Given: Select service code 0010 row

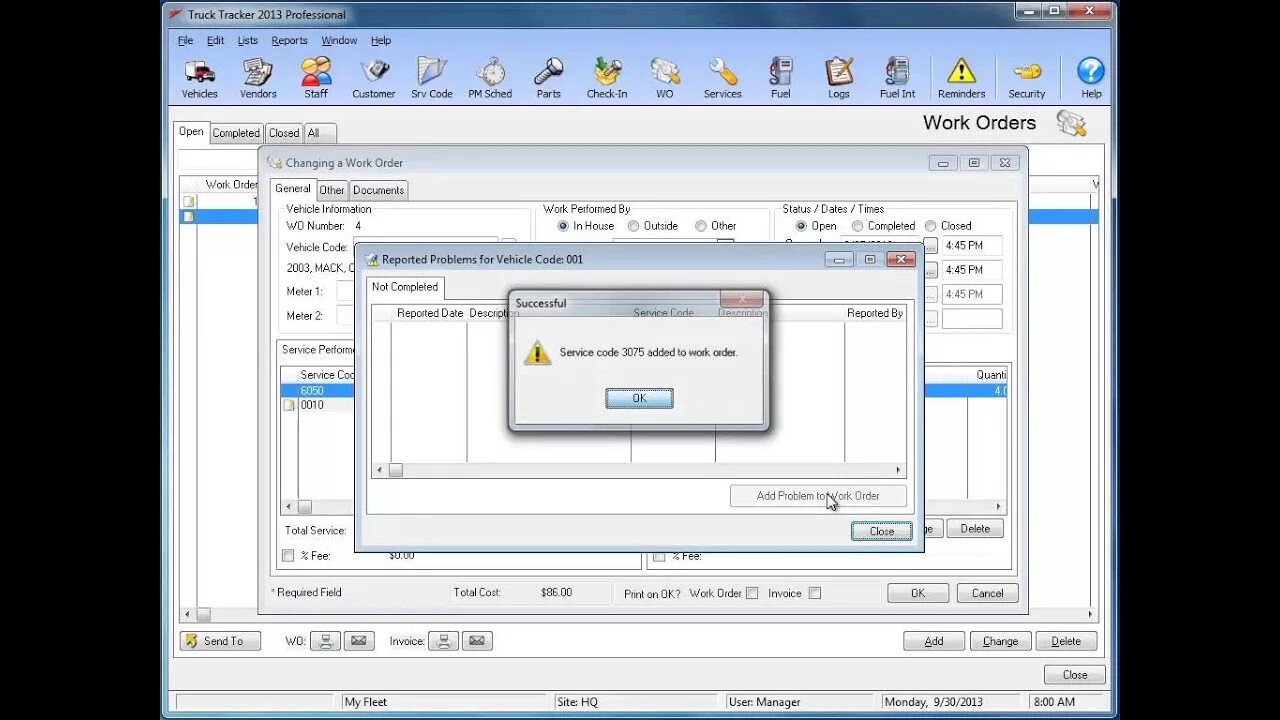Looking at the screenshot, I should (318, 405).
